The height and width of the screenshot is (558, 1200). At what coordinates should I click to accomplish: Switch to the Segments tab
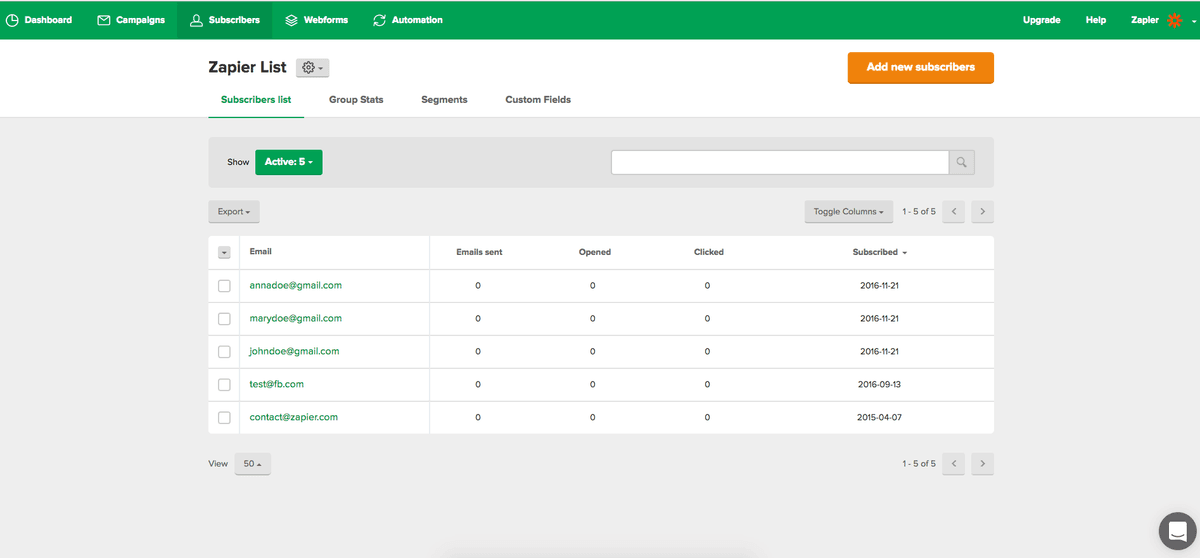444,100
